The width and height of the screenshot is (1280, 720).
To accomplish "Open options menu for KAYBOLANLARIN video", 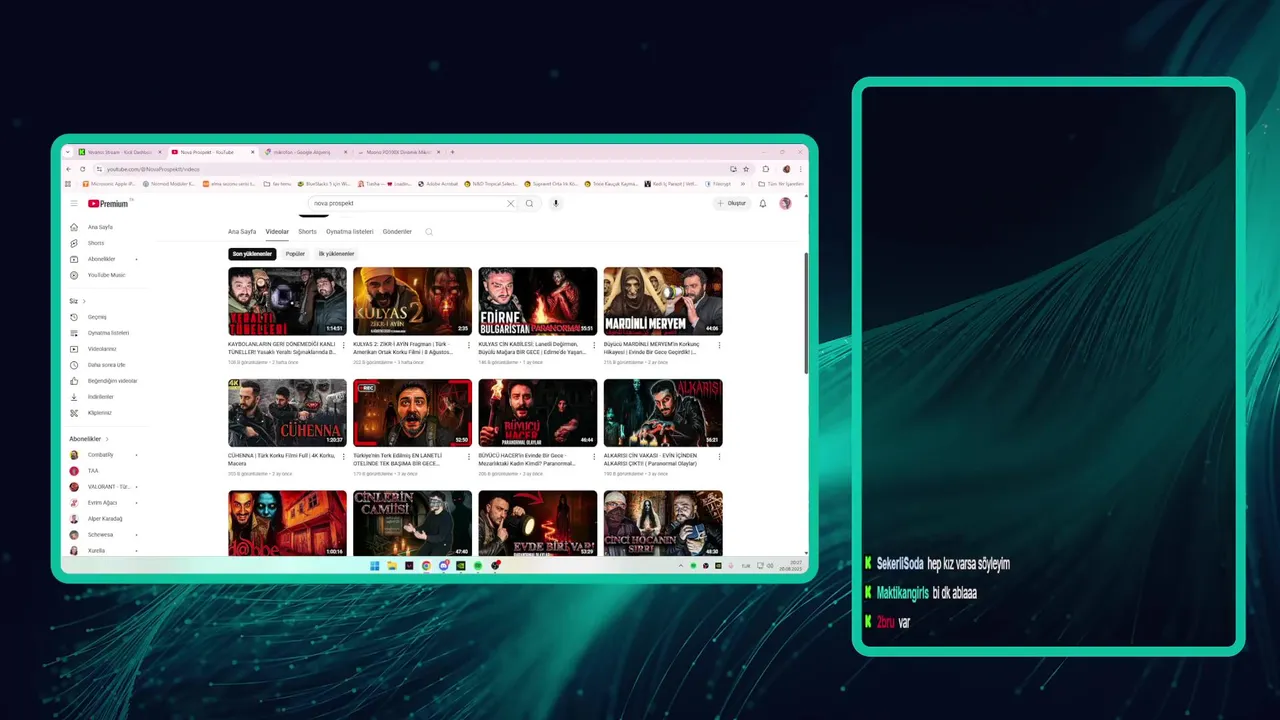I will point(343,345).
